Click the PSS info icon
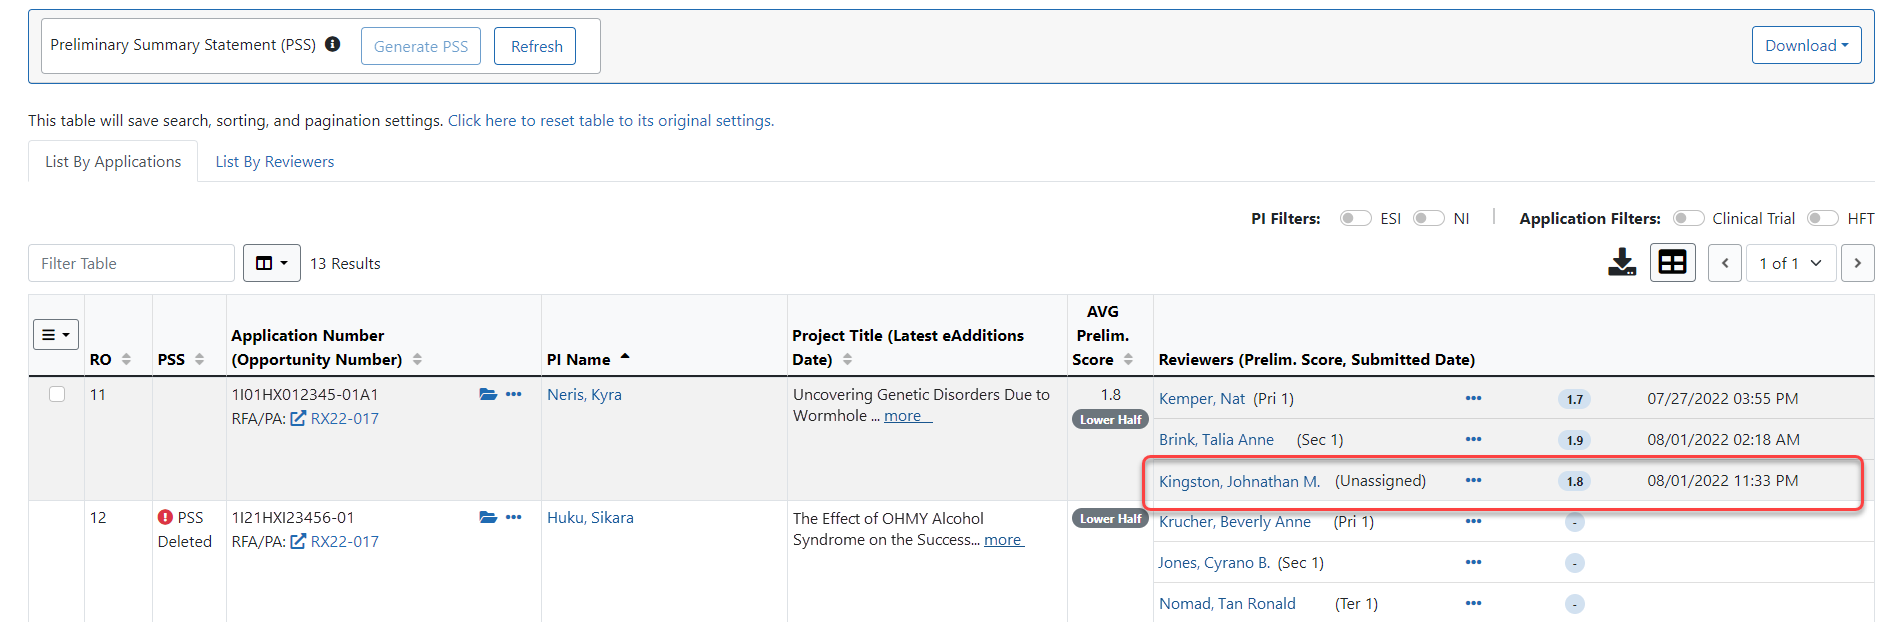1900x622 pixels. click(x=333, y=44)
